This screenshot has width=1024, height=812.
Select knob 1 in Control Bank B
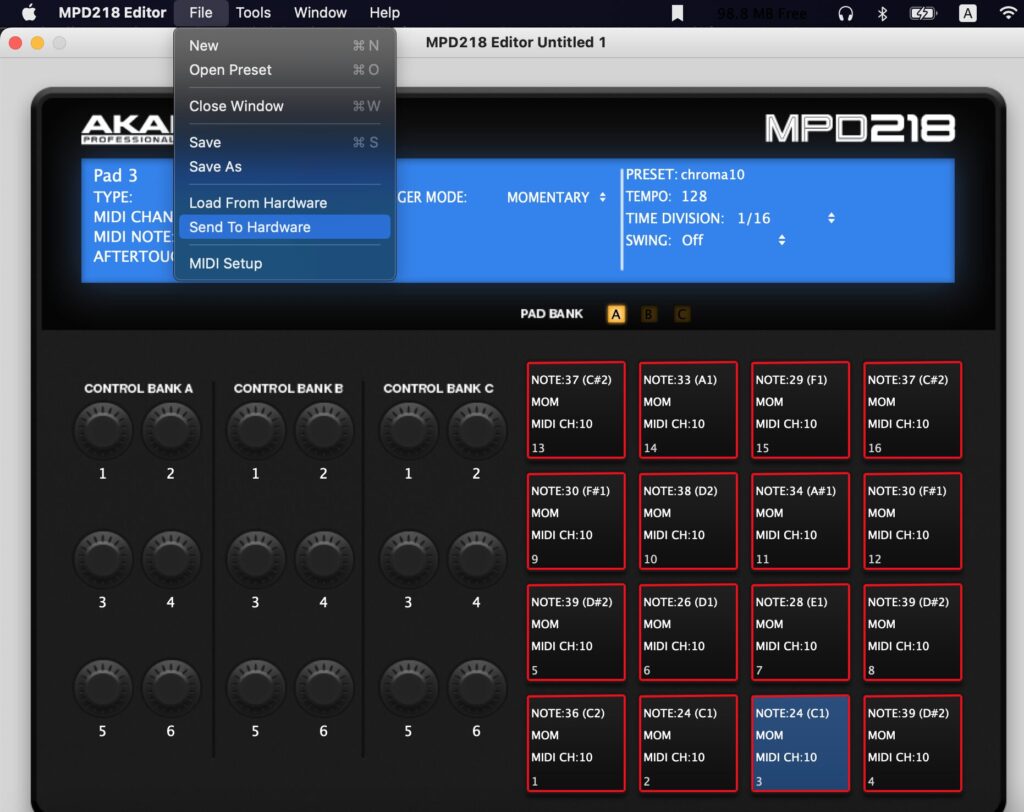click(x=255, y=430)
